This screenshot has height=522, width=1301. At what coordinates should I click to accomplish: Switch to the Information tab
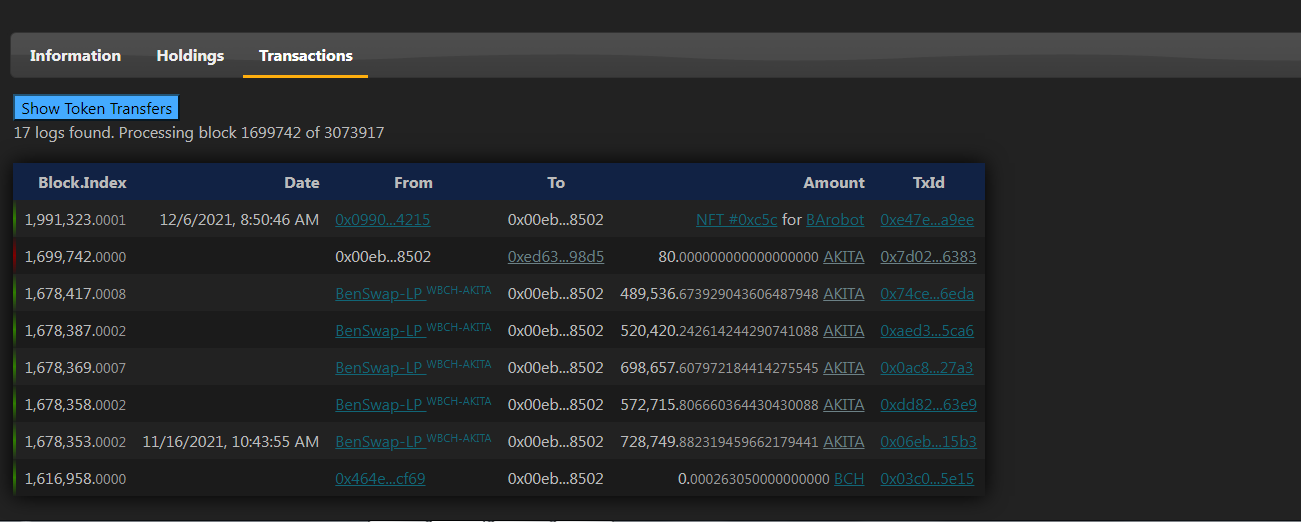pos(75,56)
